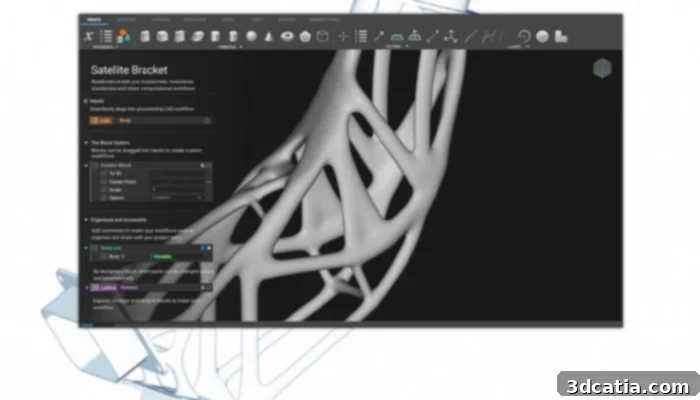Click the Body input label next to CAD

(125, 121)
